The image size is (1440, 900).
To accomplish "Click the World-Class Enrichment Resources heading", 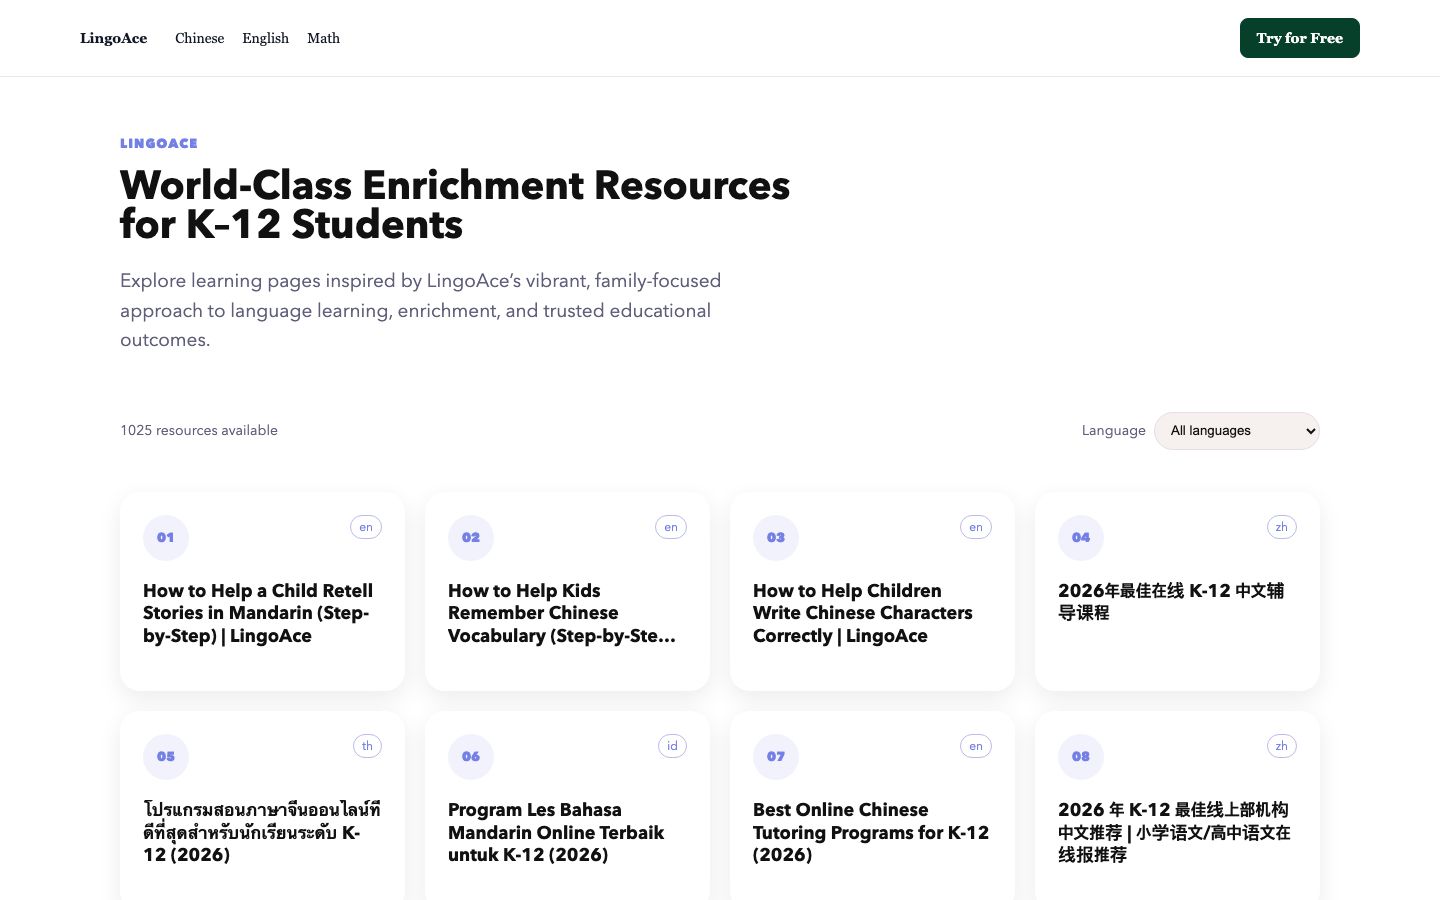I will [x=455, y=205].
